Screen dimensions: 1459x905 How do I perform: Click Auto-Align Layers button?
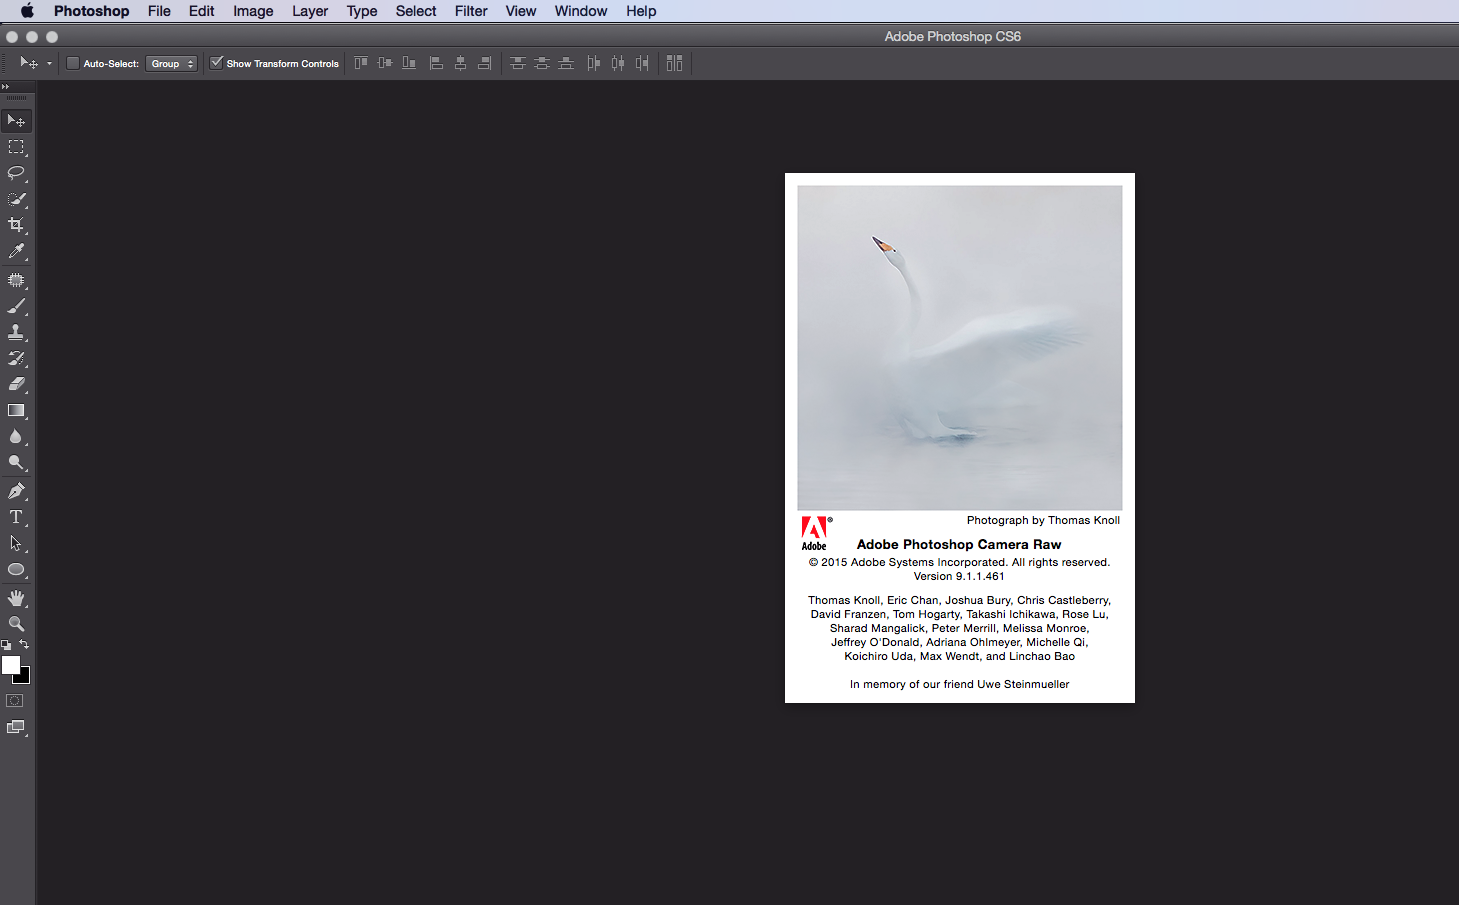(674, 63)
